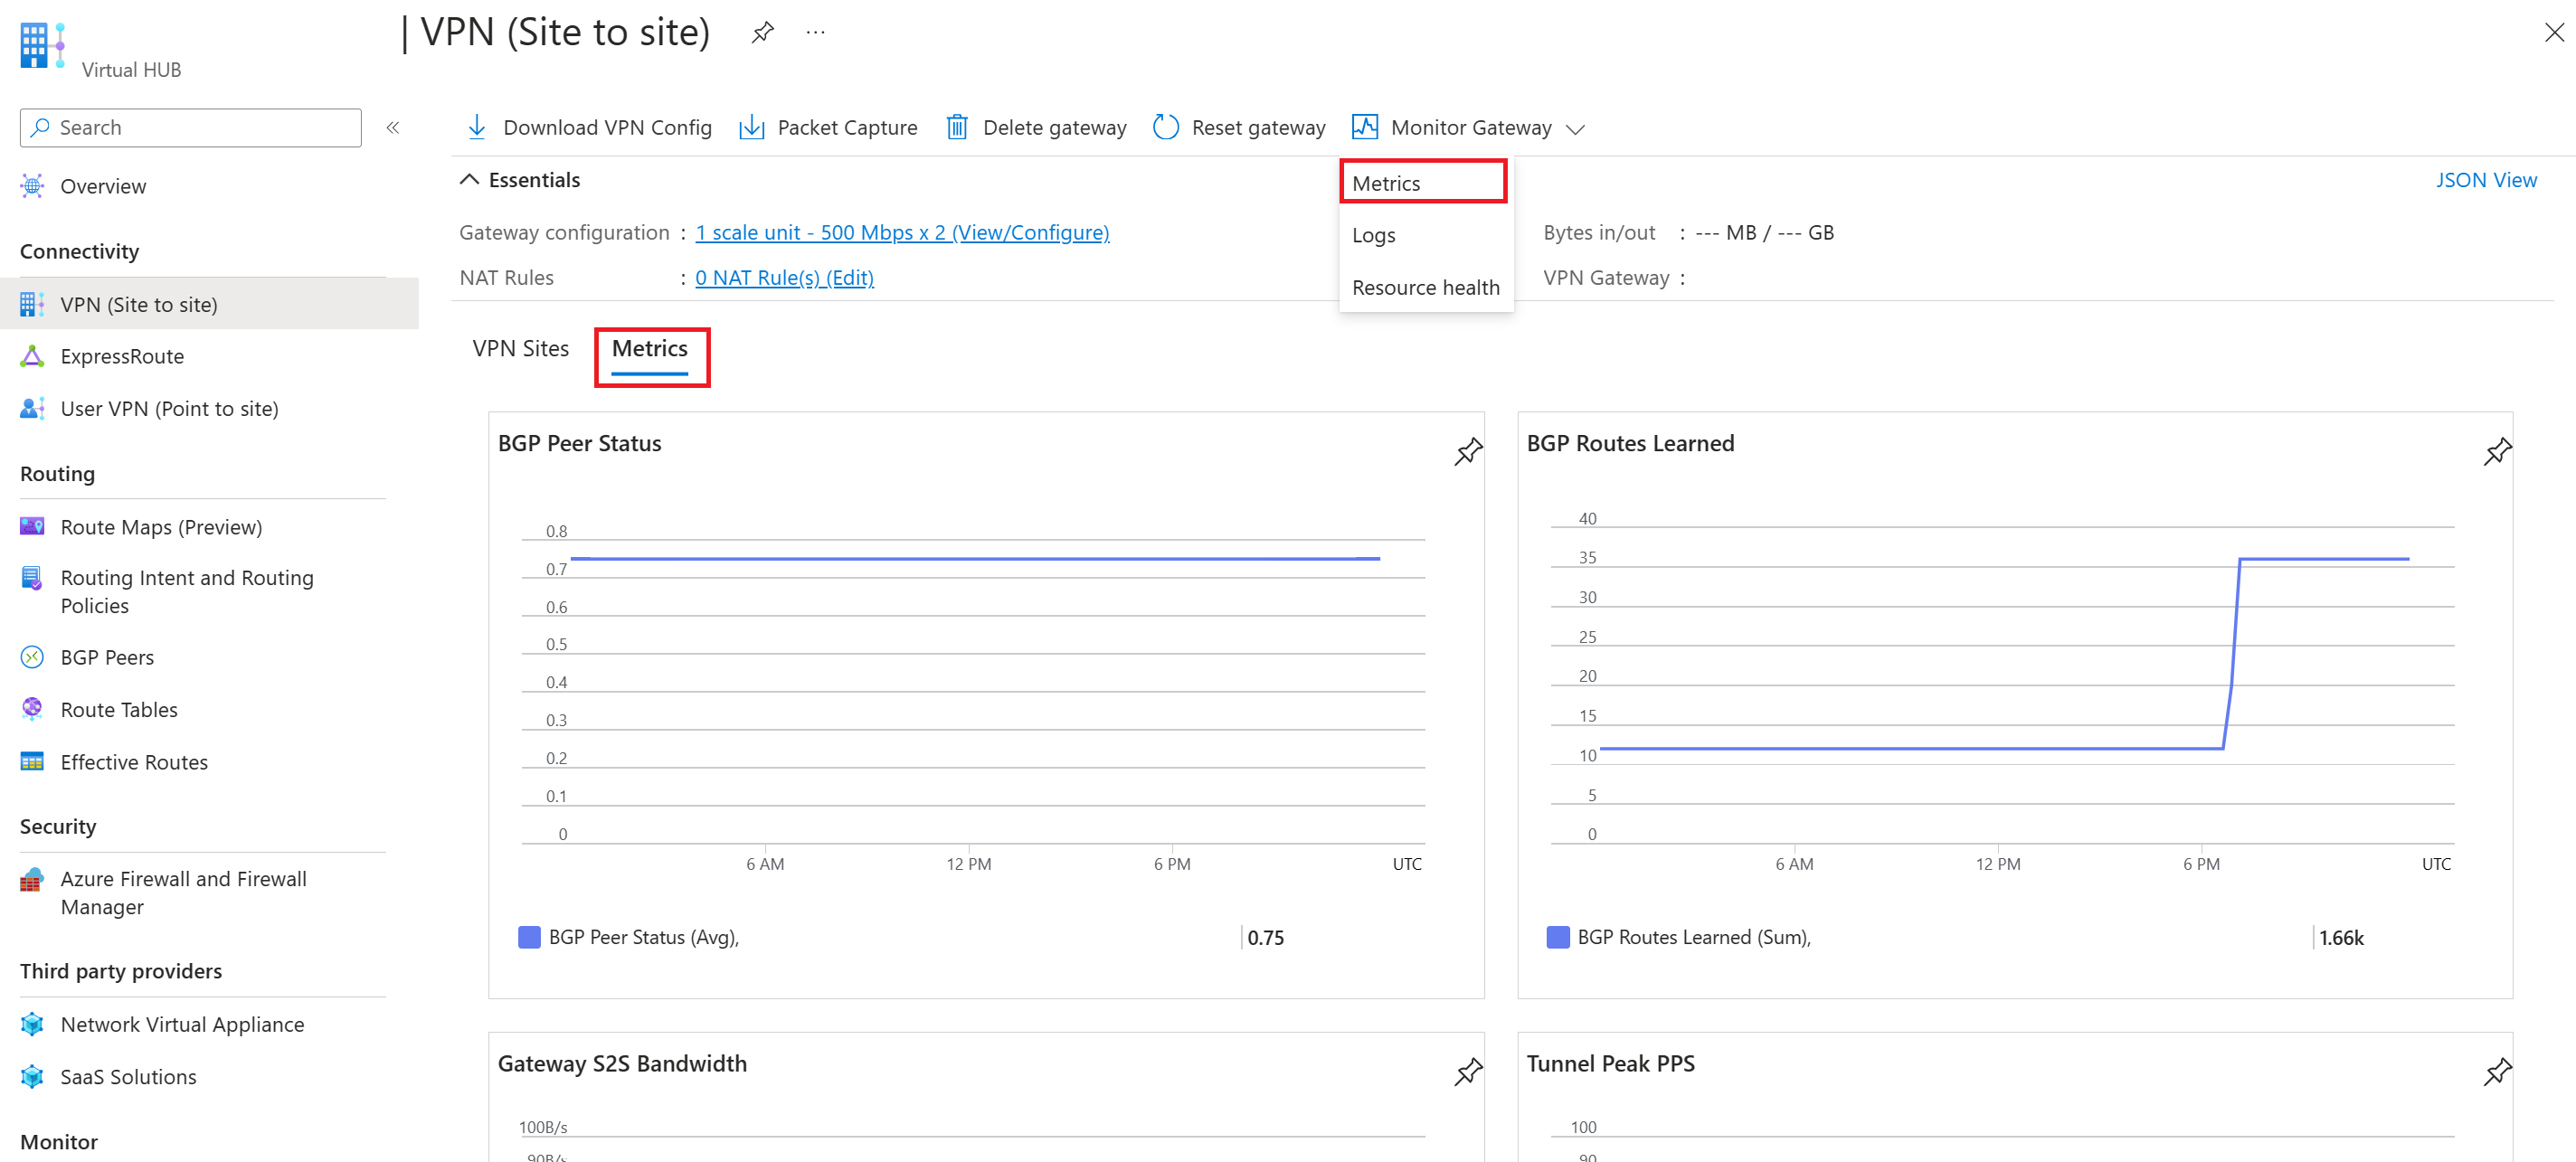Click the Effective Routes table icon
Screen dimensions: 2576x1162
(x=32, y=761)
